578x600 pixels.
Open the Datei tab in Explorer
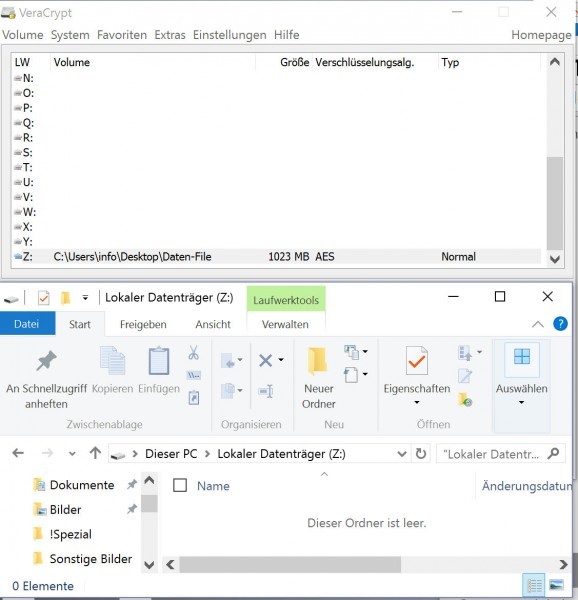pyautogui.click(x=27, y=324)
